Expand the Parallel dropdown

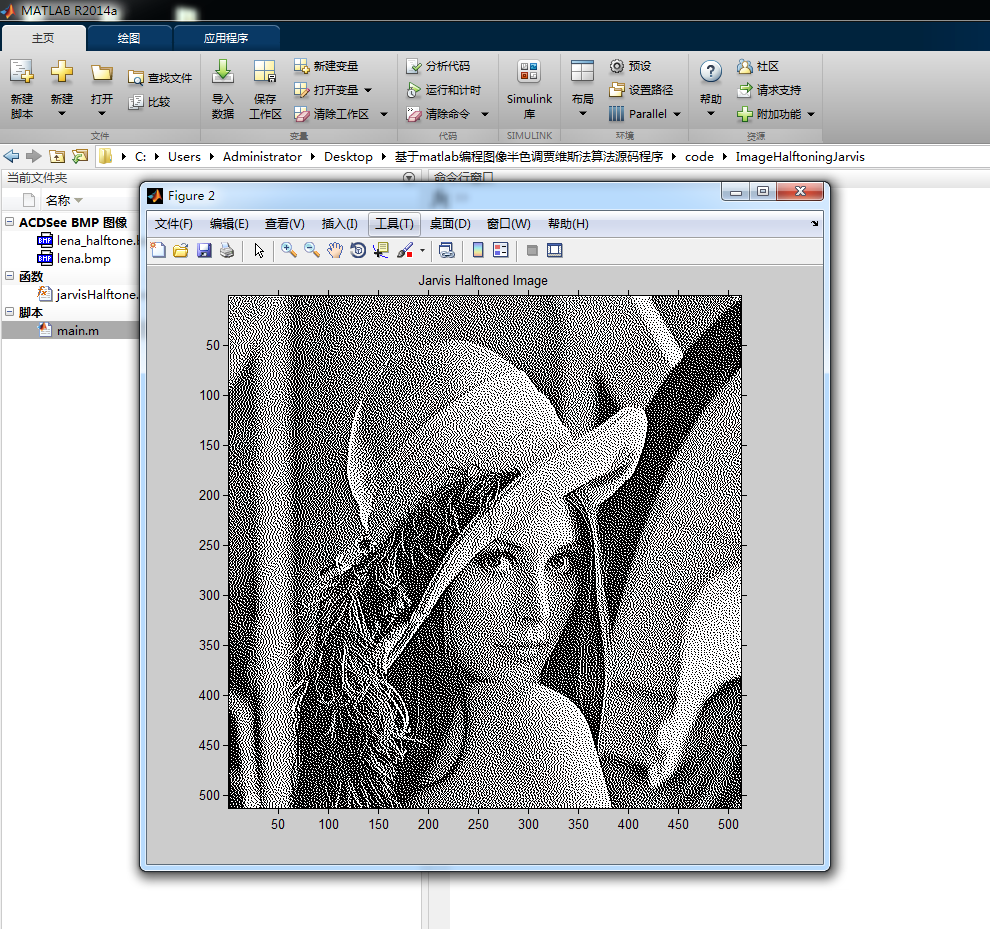tap(677, 114)
